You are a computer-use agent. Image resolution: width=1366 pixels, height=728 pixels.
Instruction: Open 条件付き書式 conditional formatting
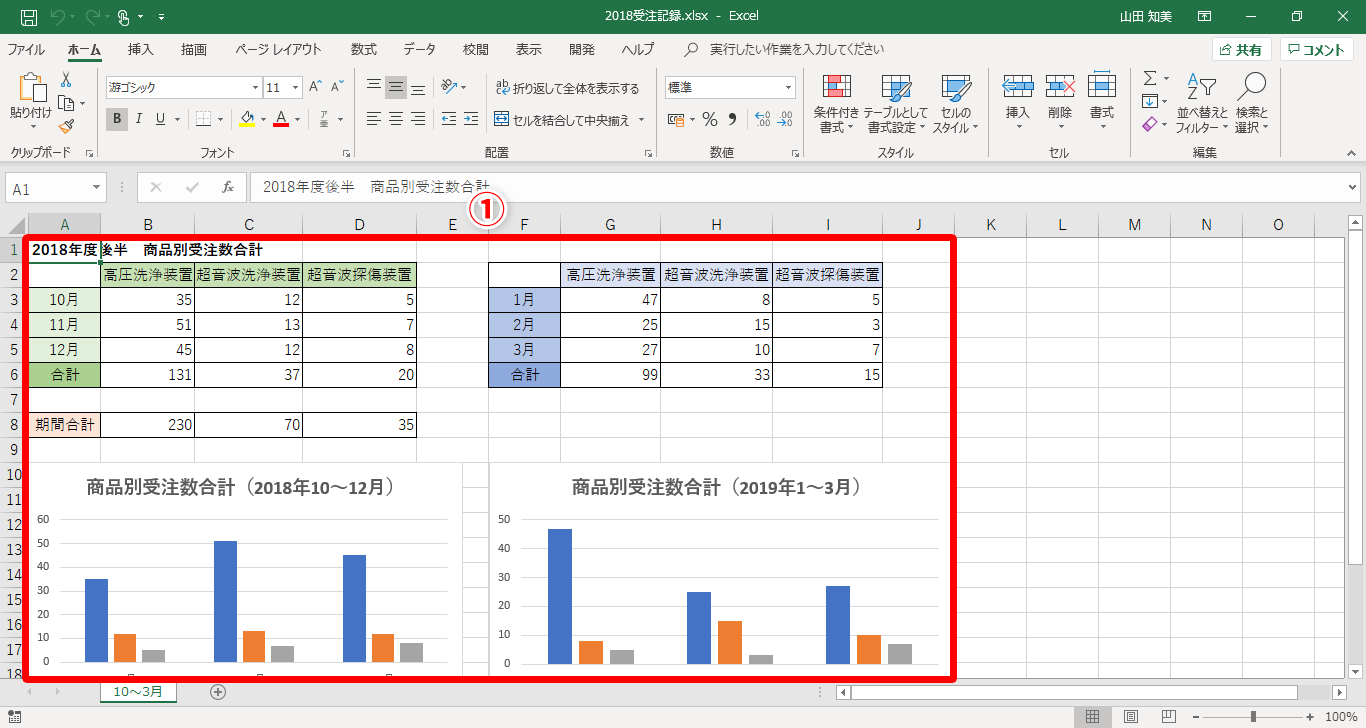tap(836, 104)
